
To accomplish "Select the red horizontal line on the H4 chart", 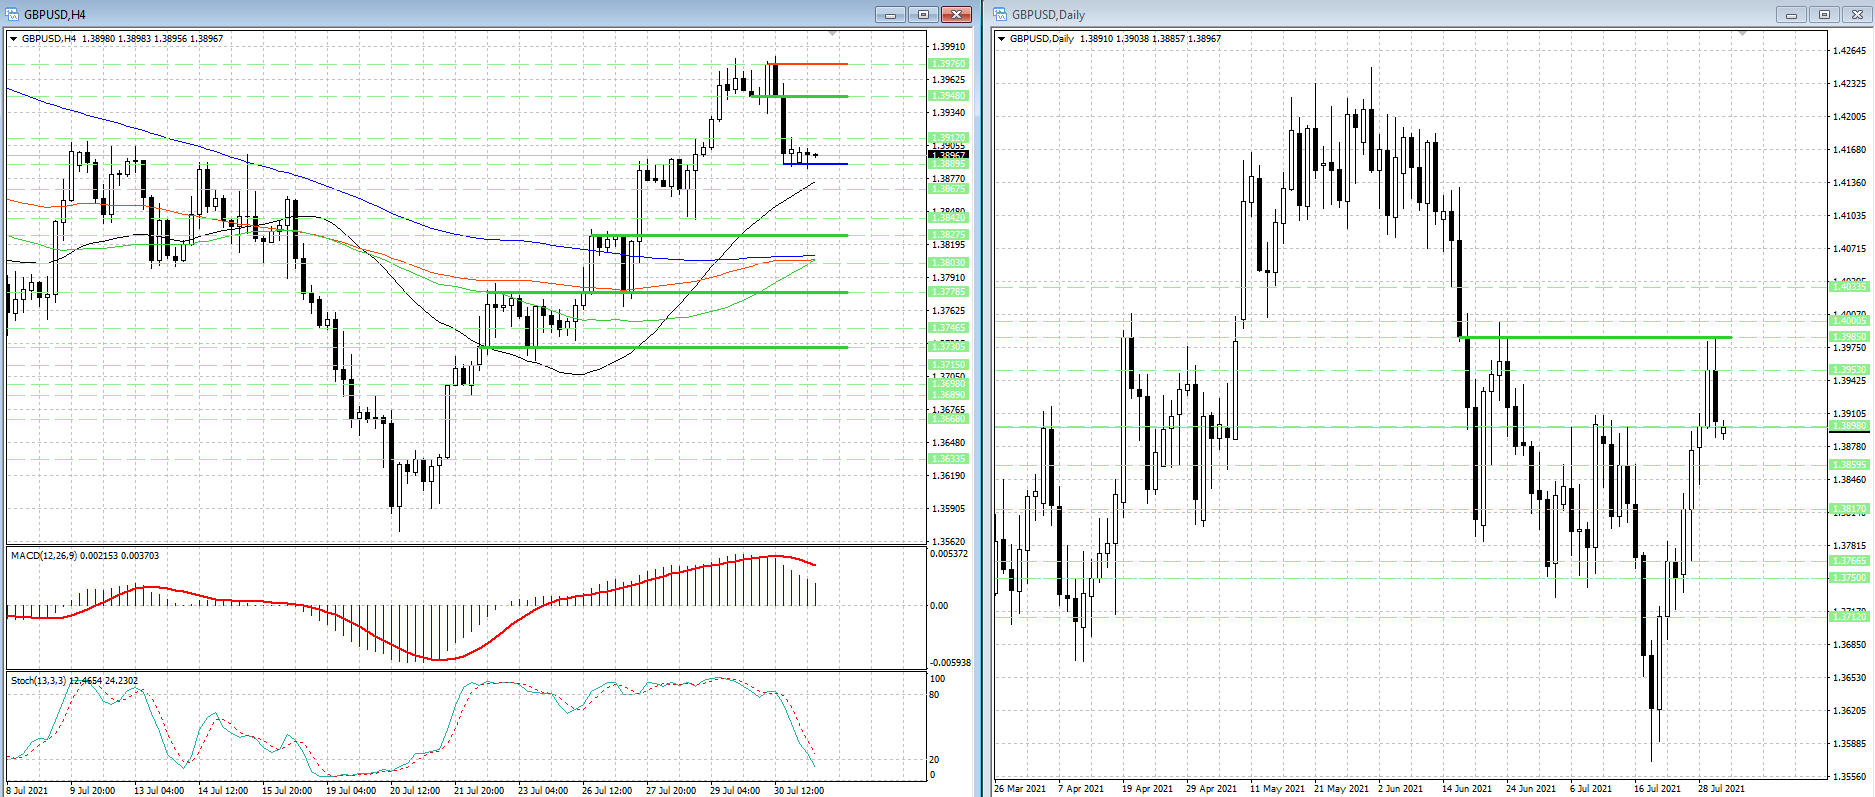I will (808, 64).
